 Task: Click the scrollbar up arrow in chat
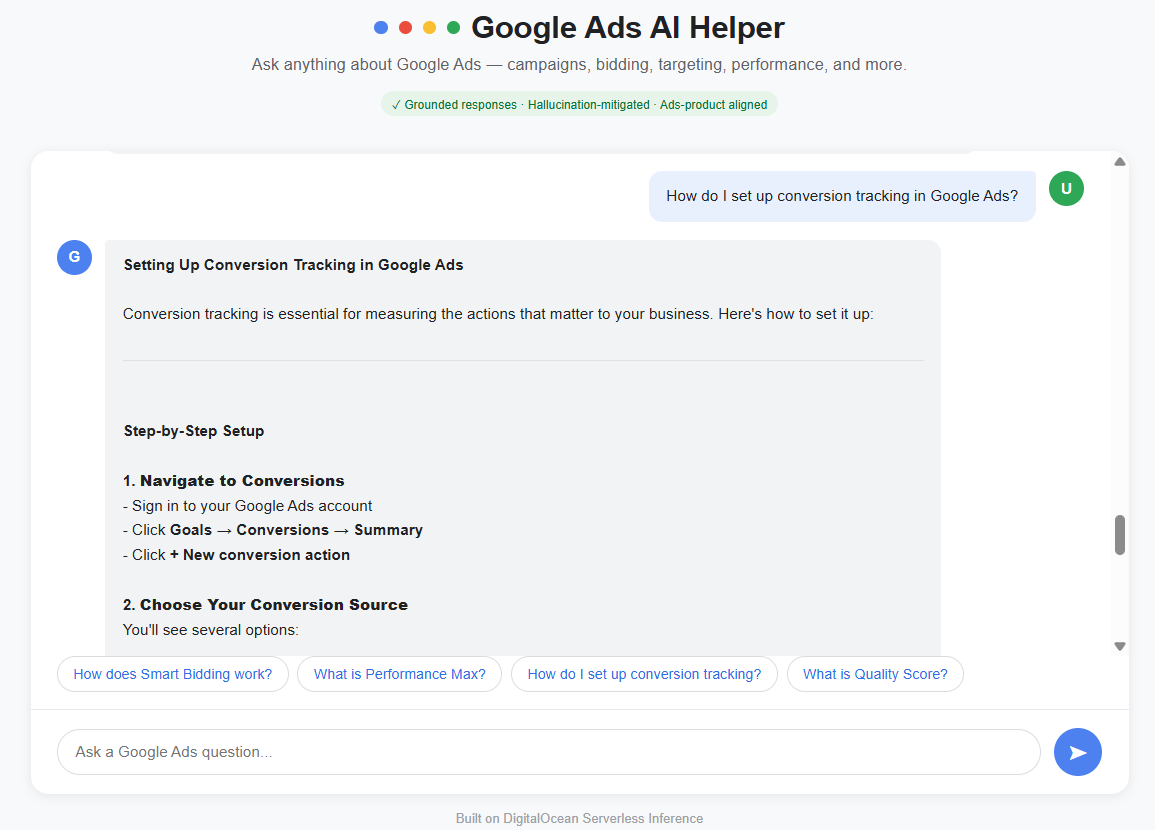[1120, 162]
